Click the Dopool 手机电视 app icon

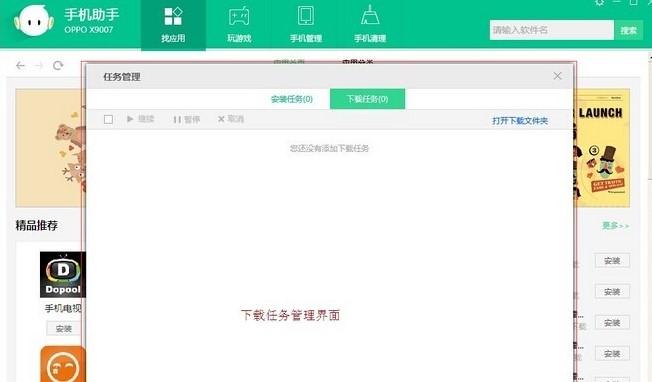63,274
